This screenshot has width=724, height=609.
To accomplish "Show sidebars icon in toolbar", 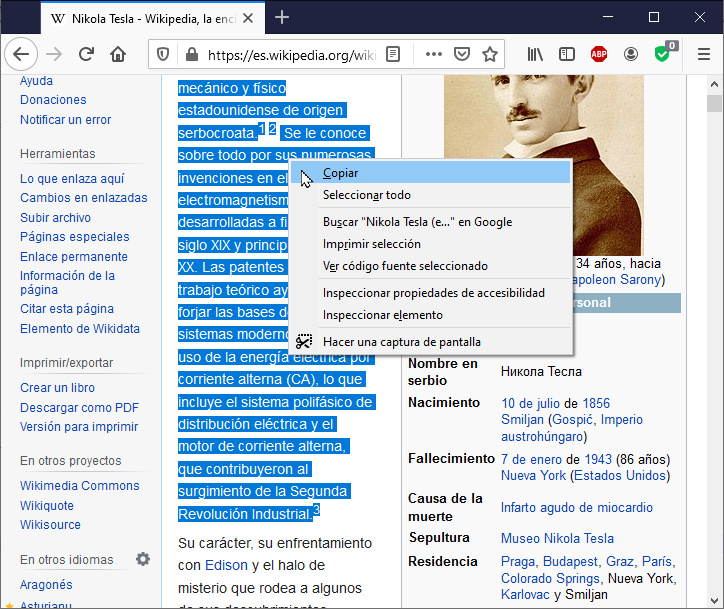I will pyautogui.click(x=567, y=54).
